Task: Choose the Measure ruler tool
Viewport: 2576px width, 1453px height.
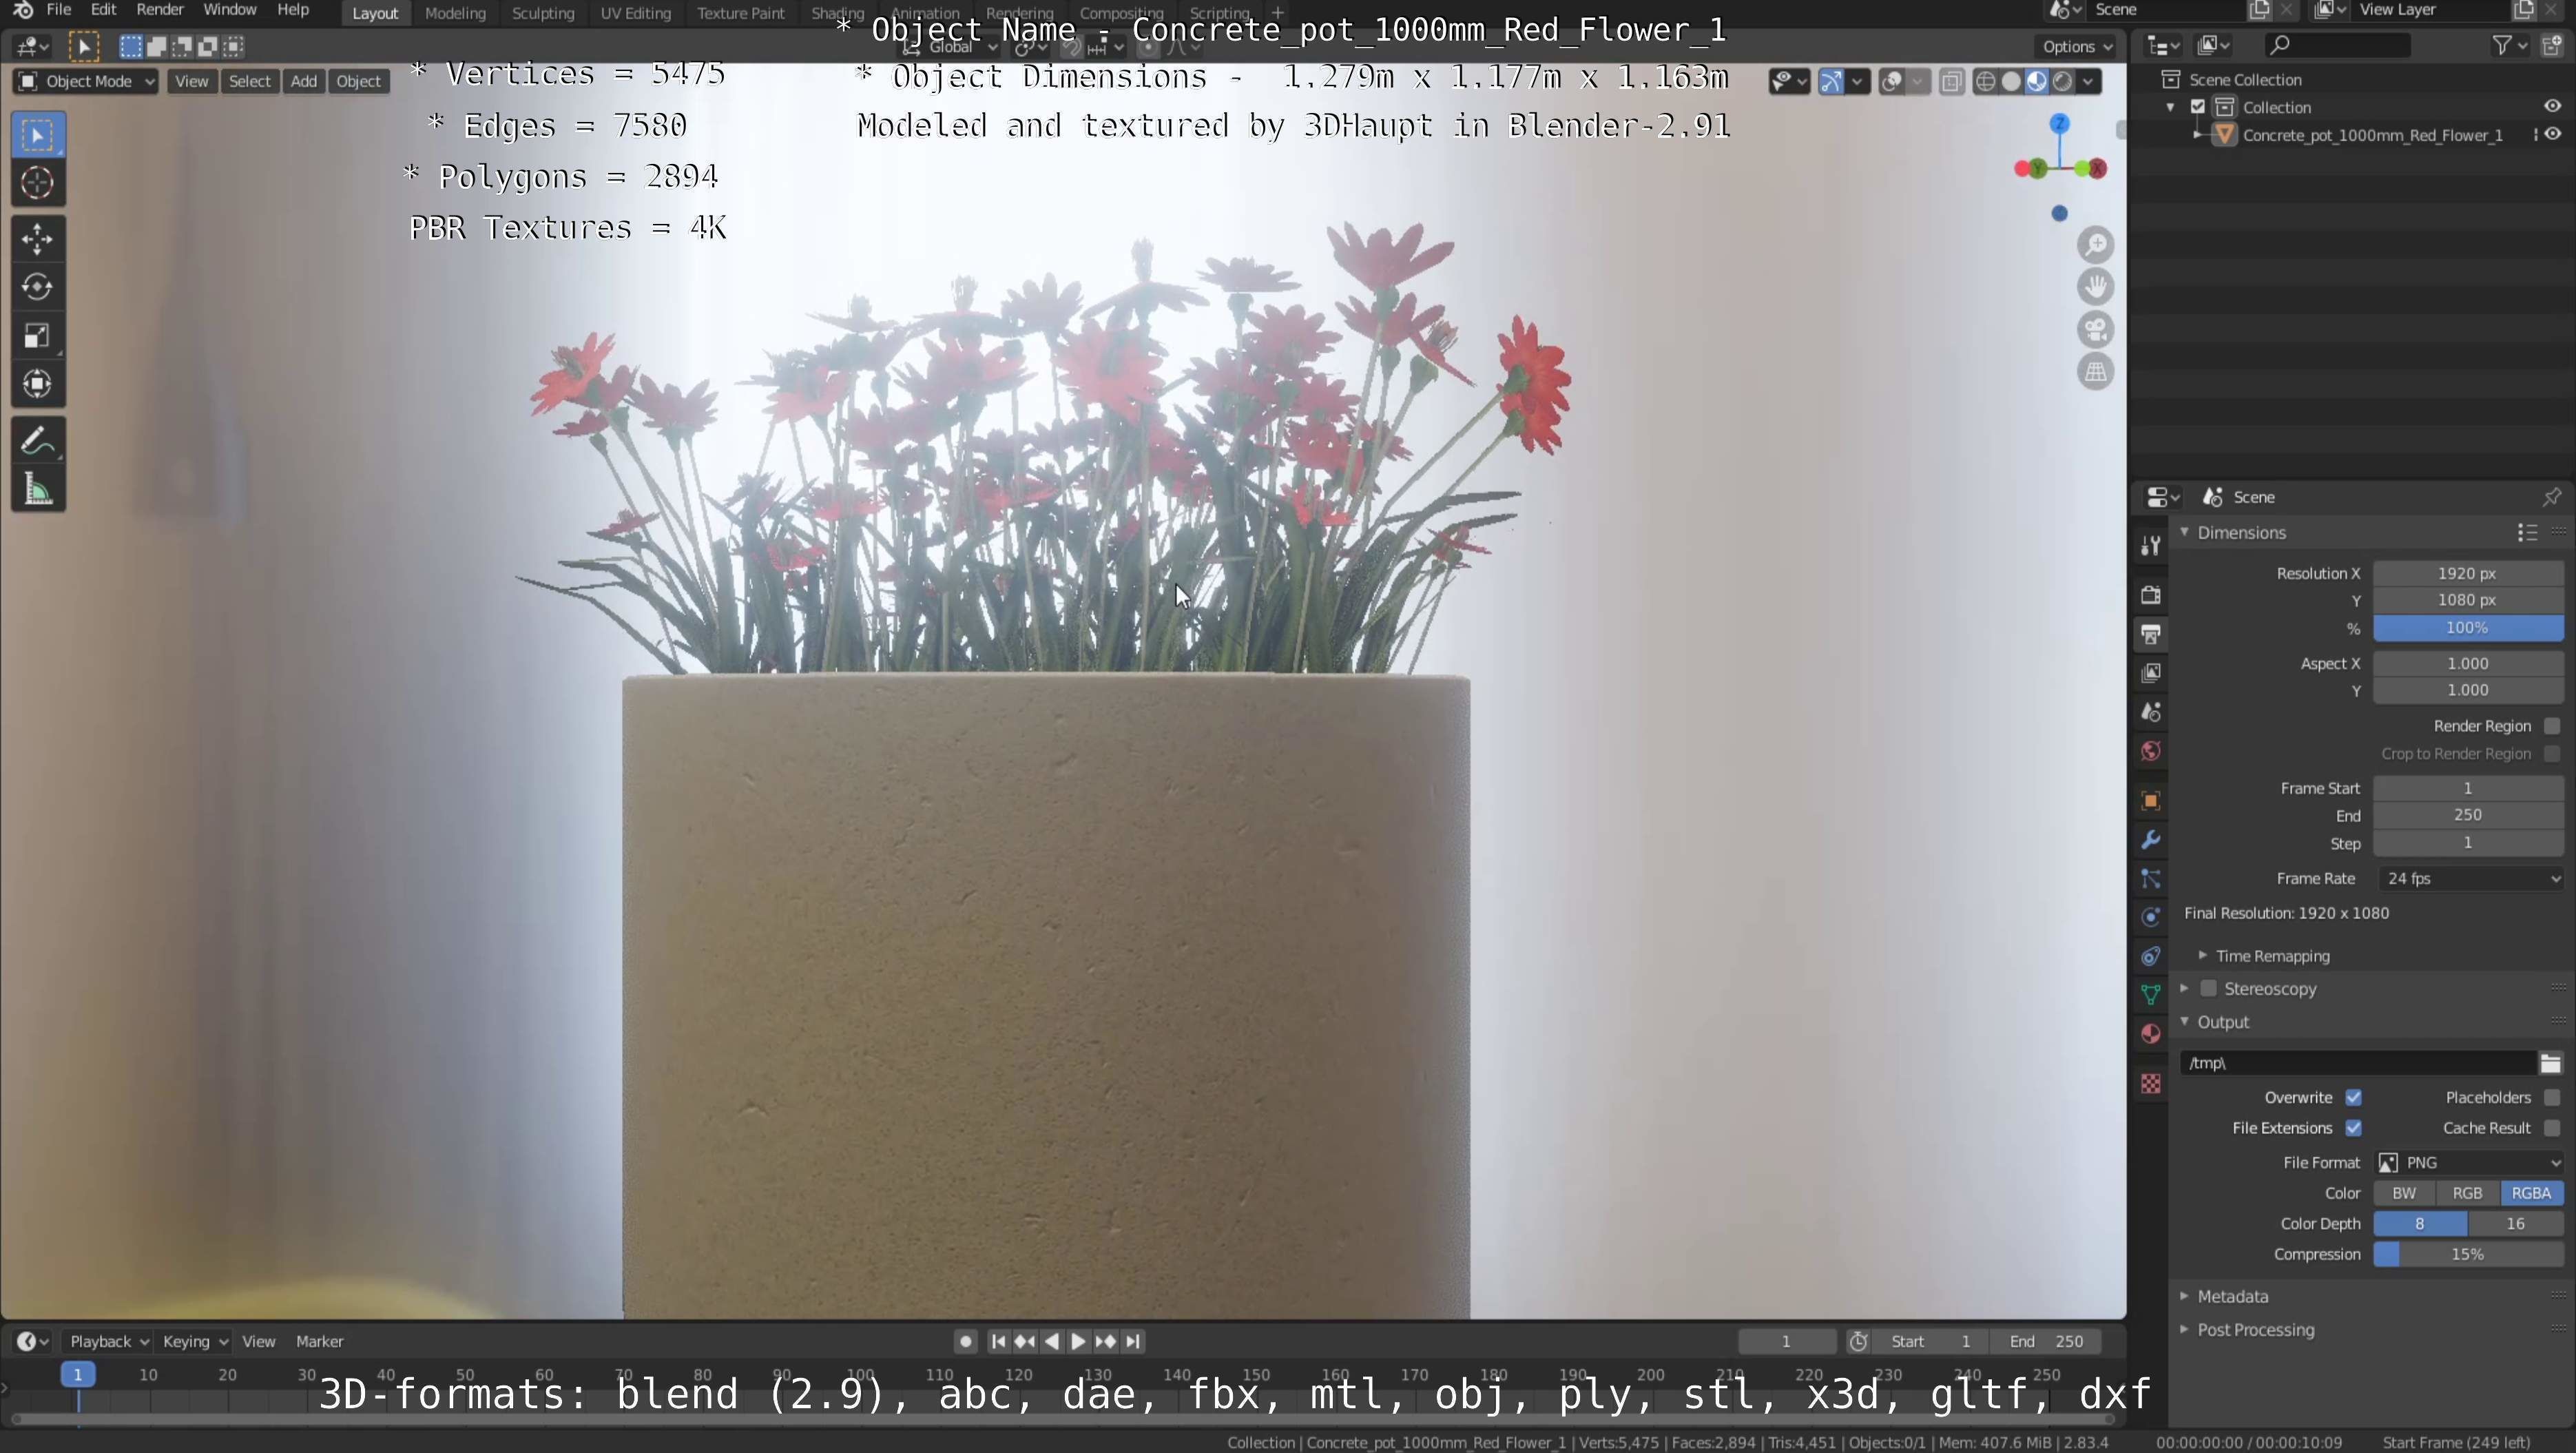Action: coord(38,490)
